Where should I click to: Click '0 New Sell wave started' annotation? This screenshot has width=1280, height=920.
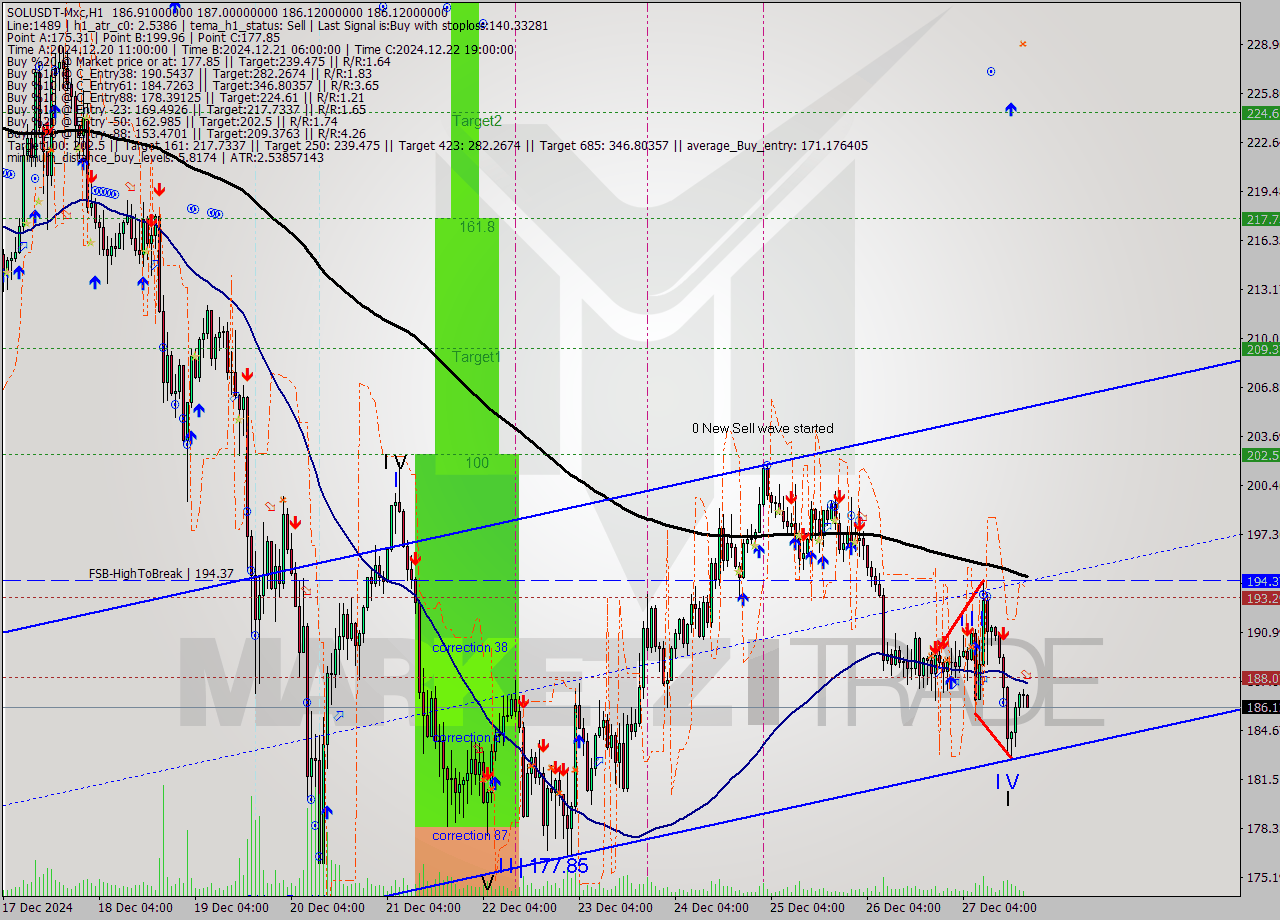click(762, 428)
